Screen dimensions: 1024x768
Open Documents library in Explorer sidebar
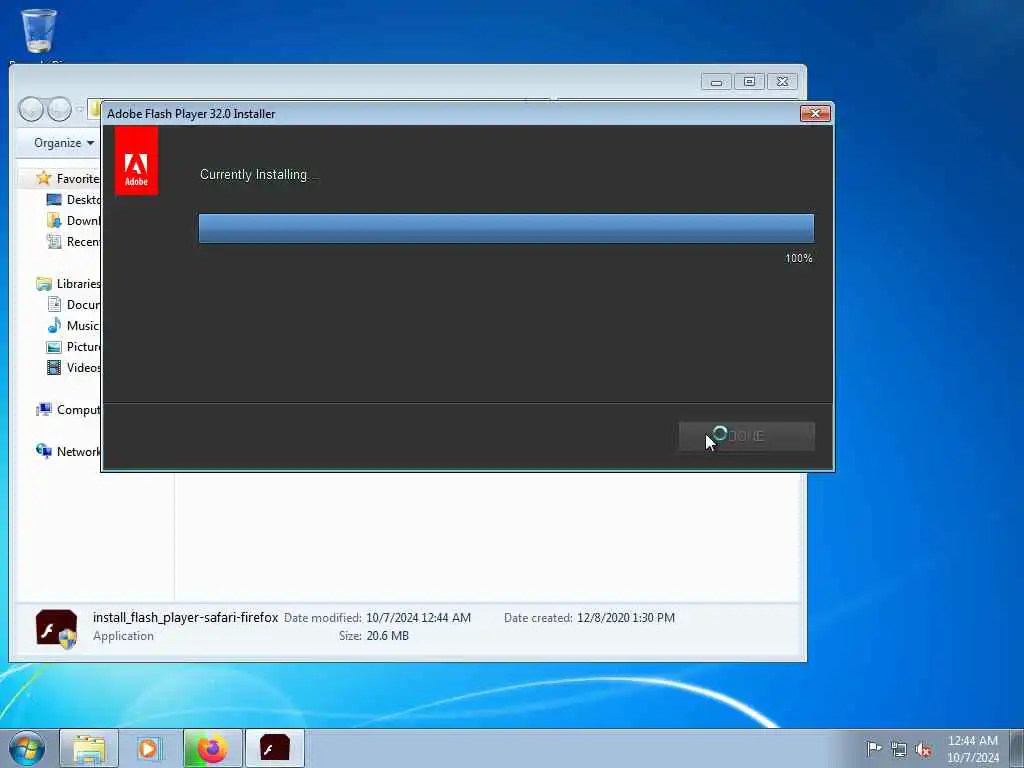(84, 304)
